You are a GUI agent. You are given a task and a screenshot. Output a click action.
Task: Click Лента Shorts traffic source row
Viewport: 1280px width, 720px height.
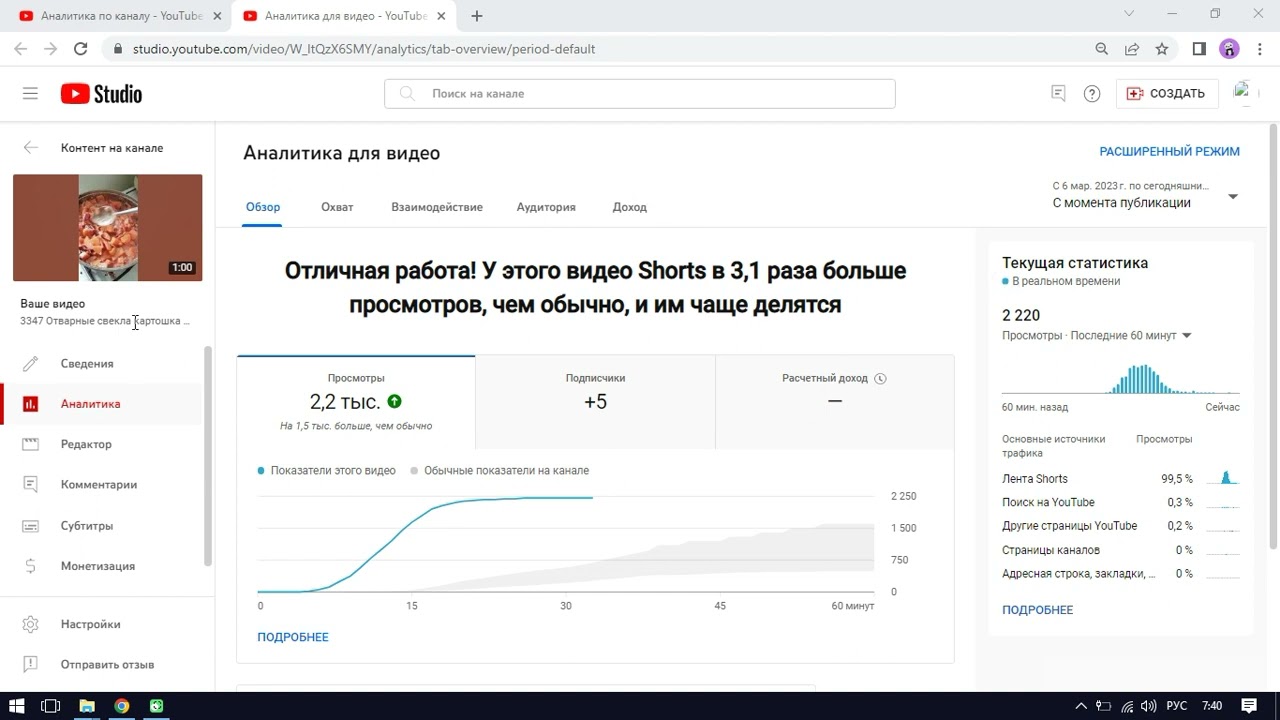point(1121,479)
